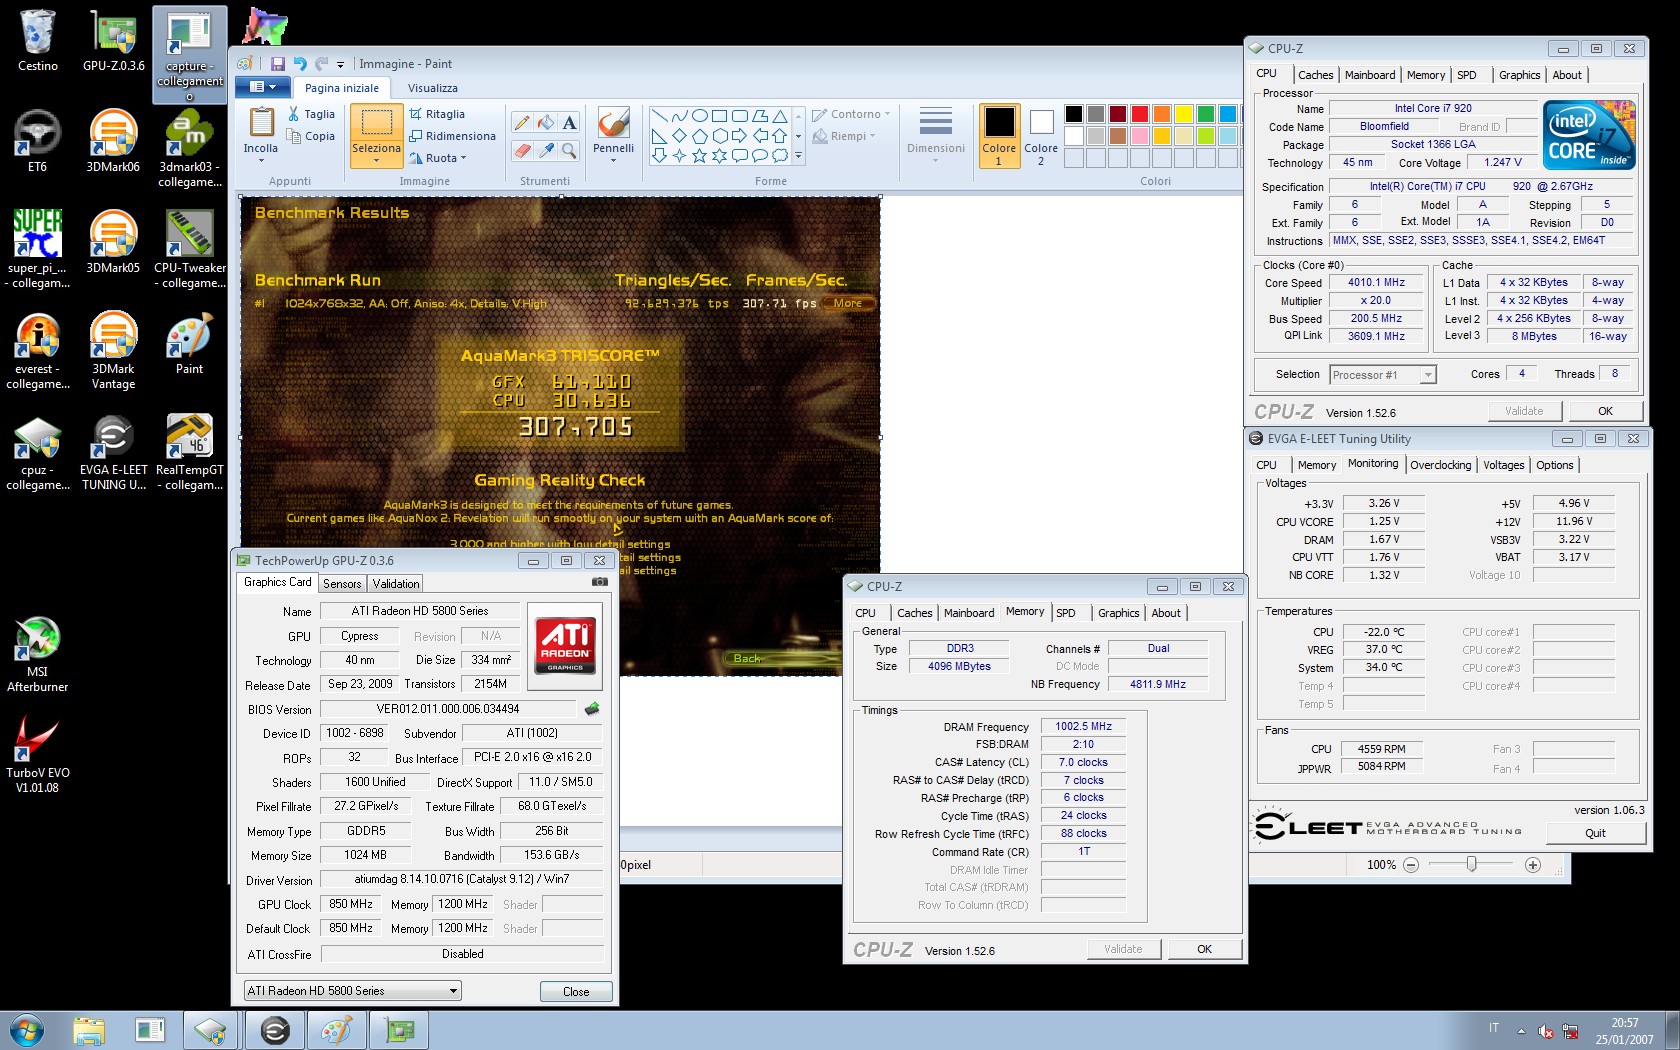Click the Paint save icon in title bar
The image size is (1680, 1050).
tap(278, 64)
